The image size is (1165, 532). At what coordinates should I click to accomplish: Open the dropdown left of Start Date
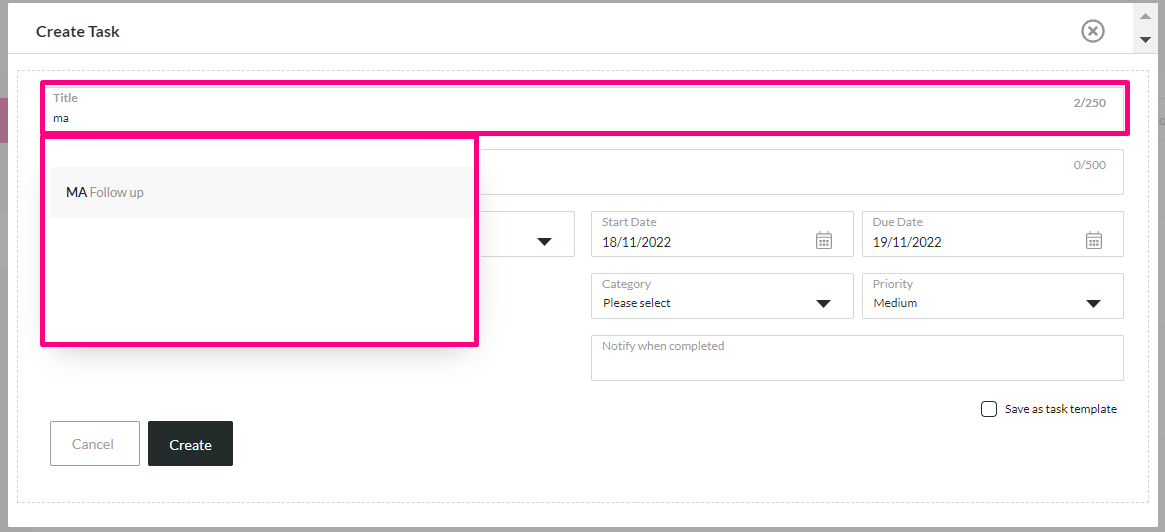click(x=545, y=241)
